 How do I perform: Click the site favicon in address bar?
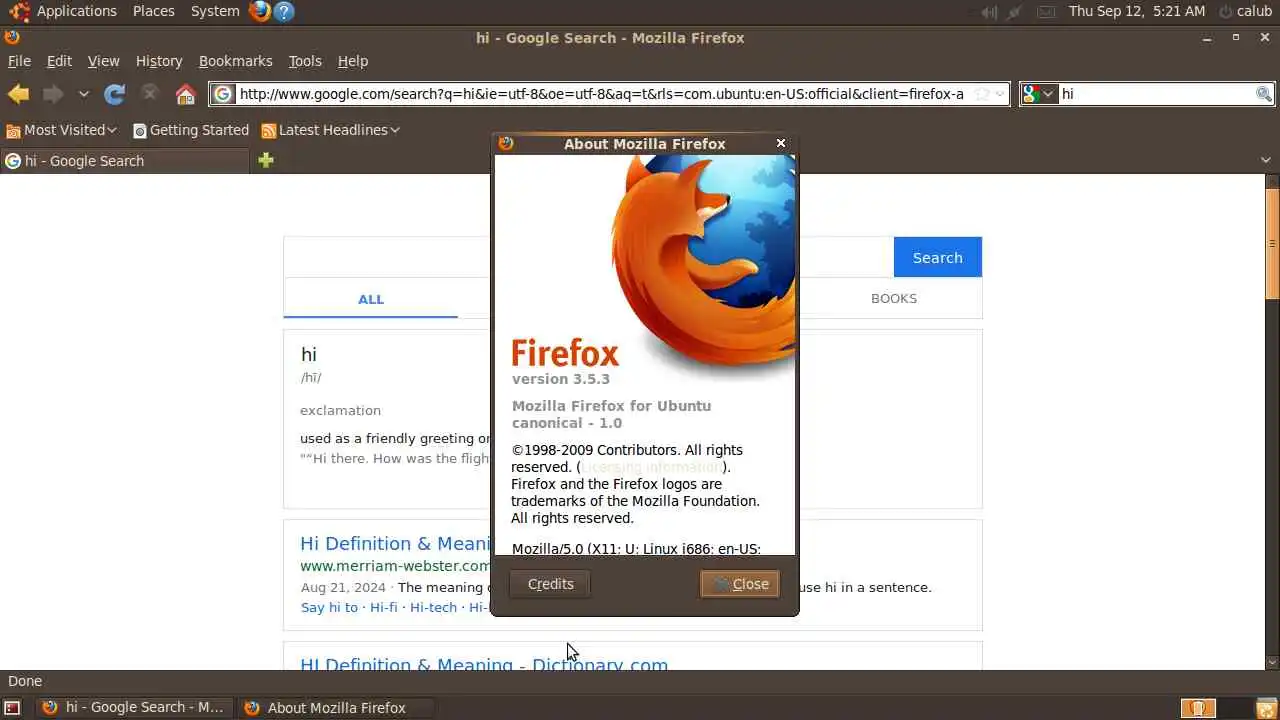[x=223, y=94]
